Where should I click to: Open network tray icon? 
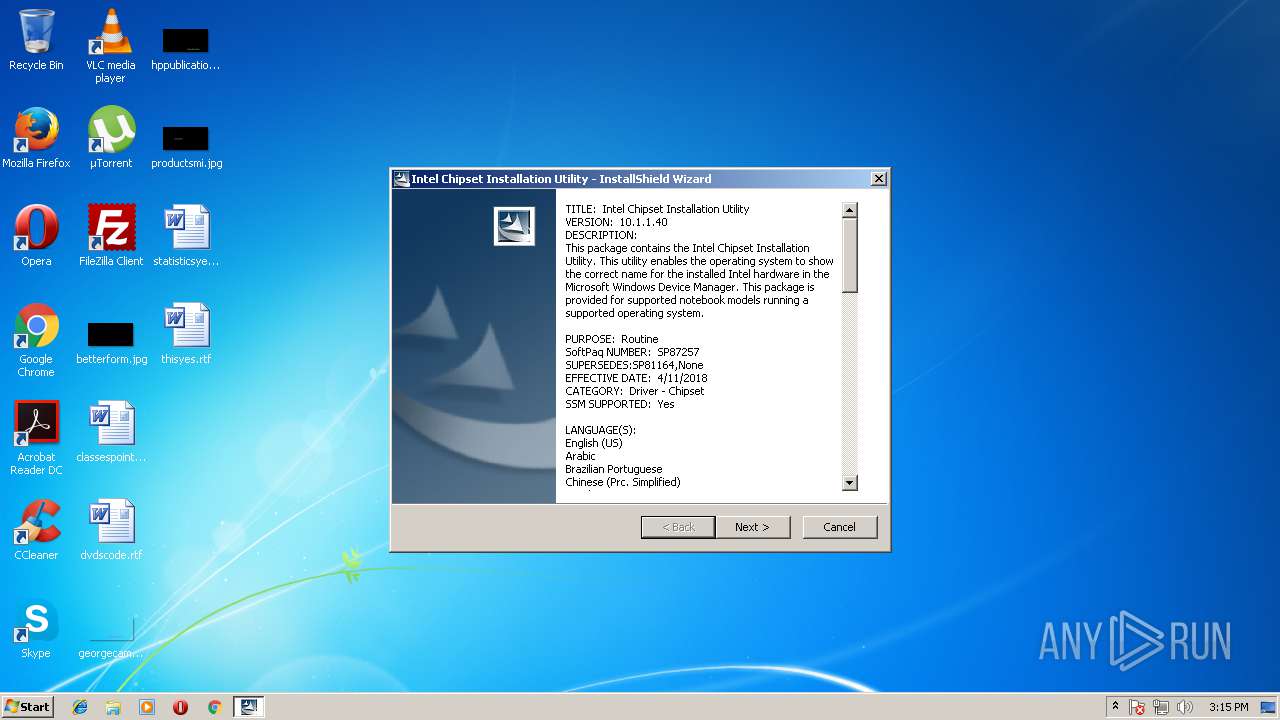click(x=1161, y=707)
